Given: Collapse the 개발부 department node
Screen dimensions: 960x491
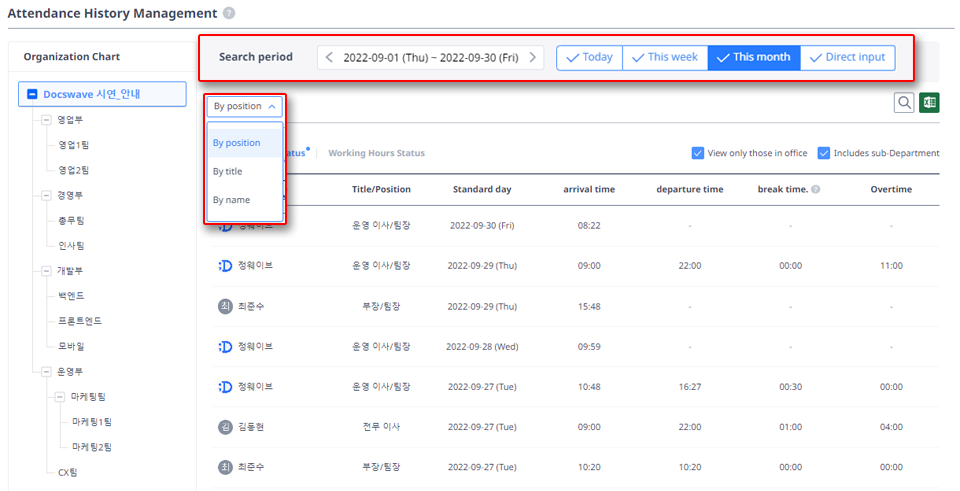Looking at the screenshot, I should [x=46, y=271].
